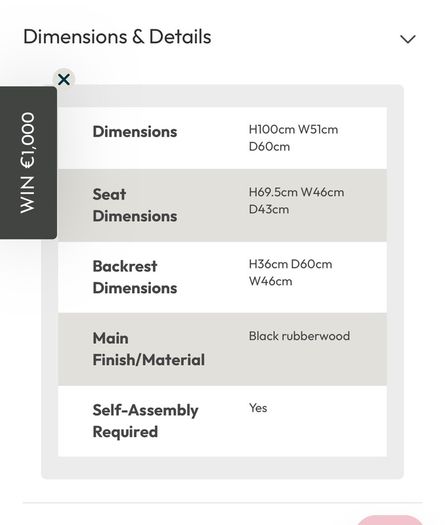Select the Main Finish/Material row label
445x525 pixels.
coord(149,349)
